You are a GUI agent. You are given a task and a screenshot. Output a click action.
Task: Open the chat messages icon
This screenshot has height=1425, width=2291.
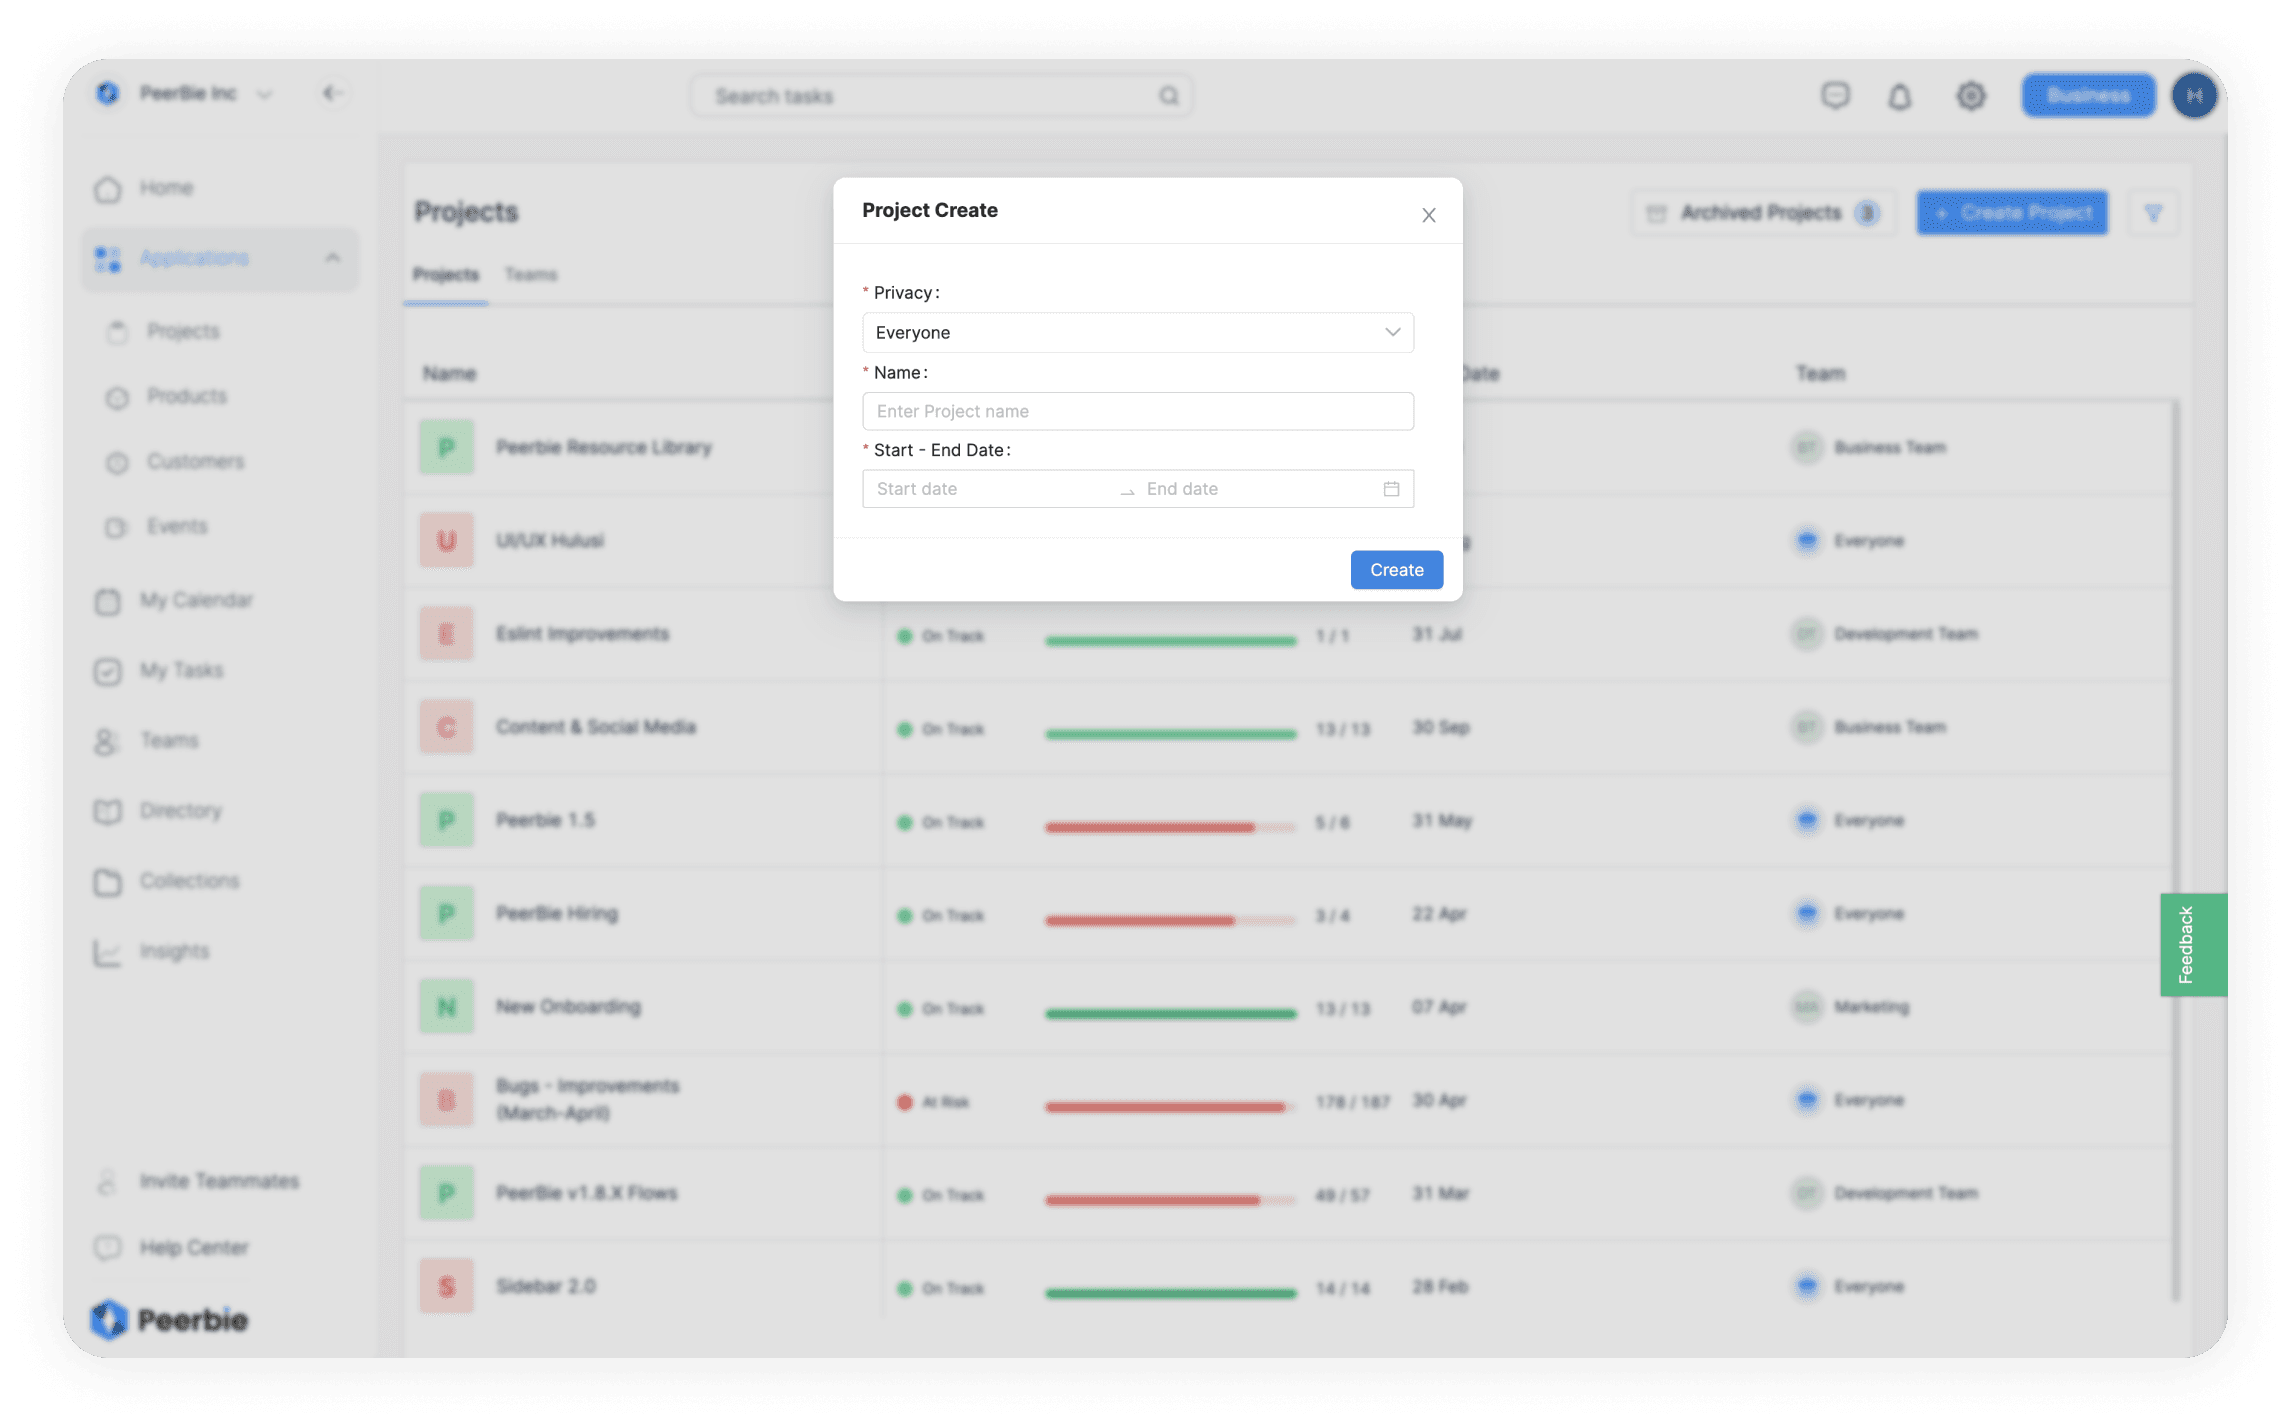[x=1835, y=96]
